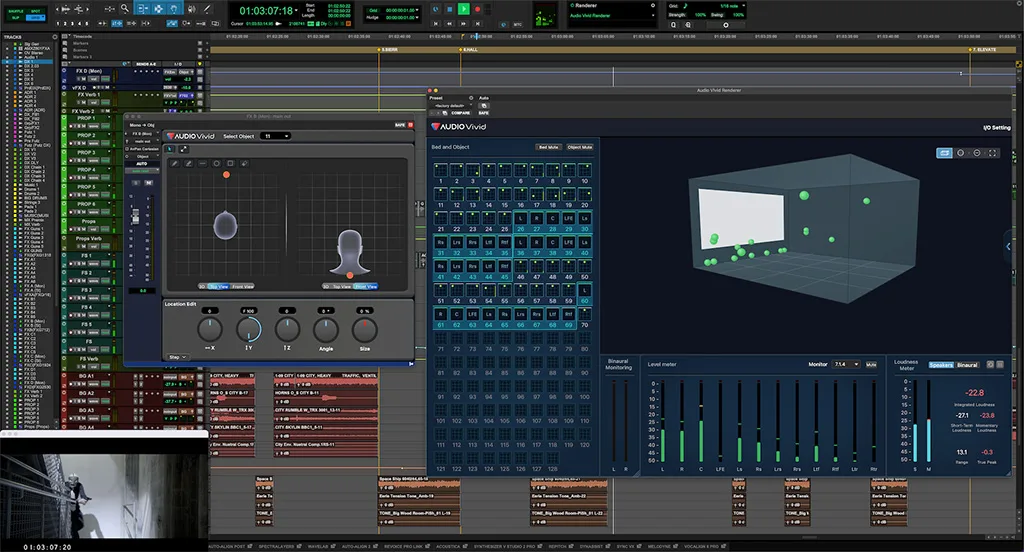The height and width of the screenshot is (552, 1024).
Task: Select eraser tool at end of panner toolbar
Action: click(244, 163)
